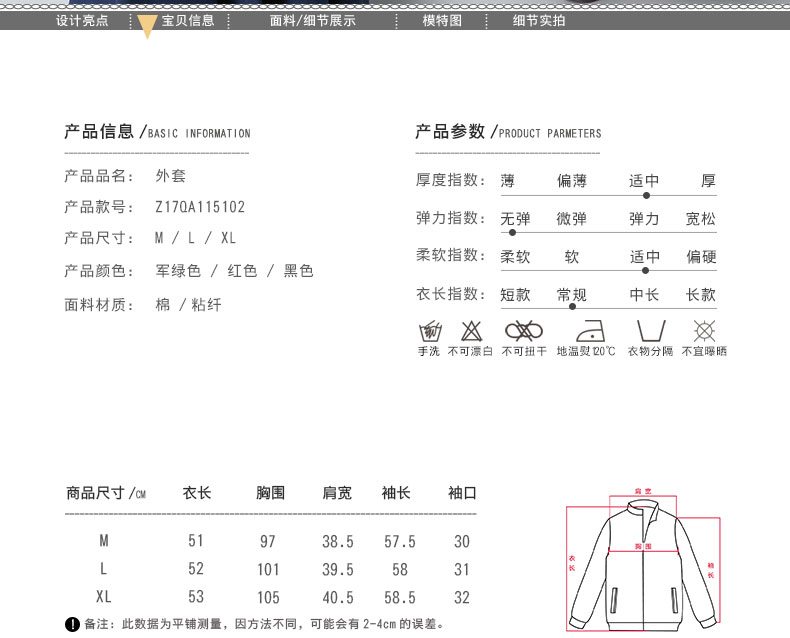Click the softness index slider dot
The image size is (790, 638).
(x=646, y=270)
